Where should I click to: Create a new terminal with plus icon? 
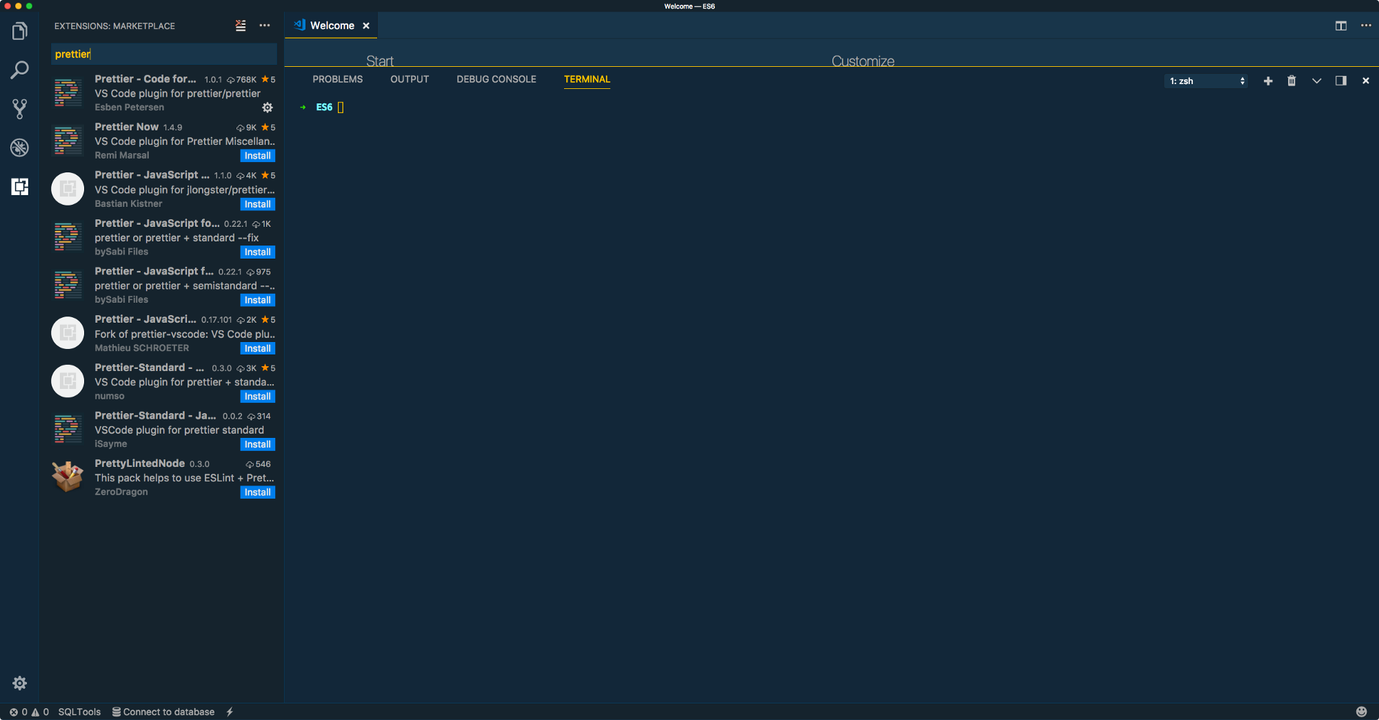coord(1268,81)
